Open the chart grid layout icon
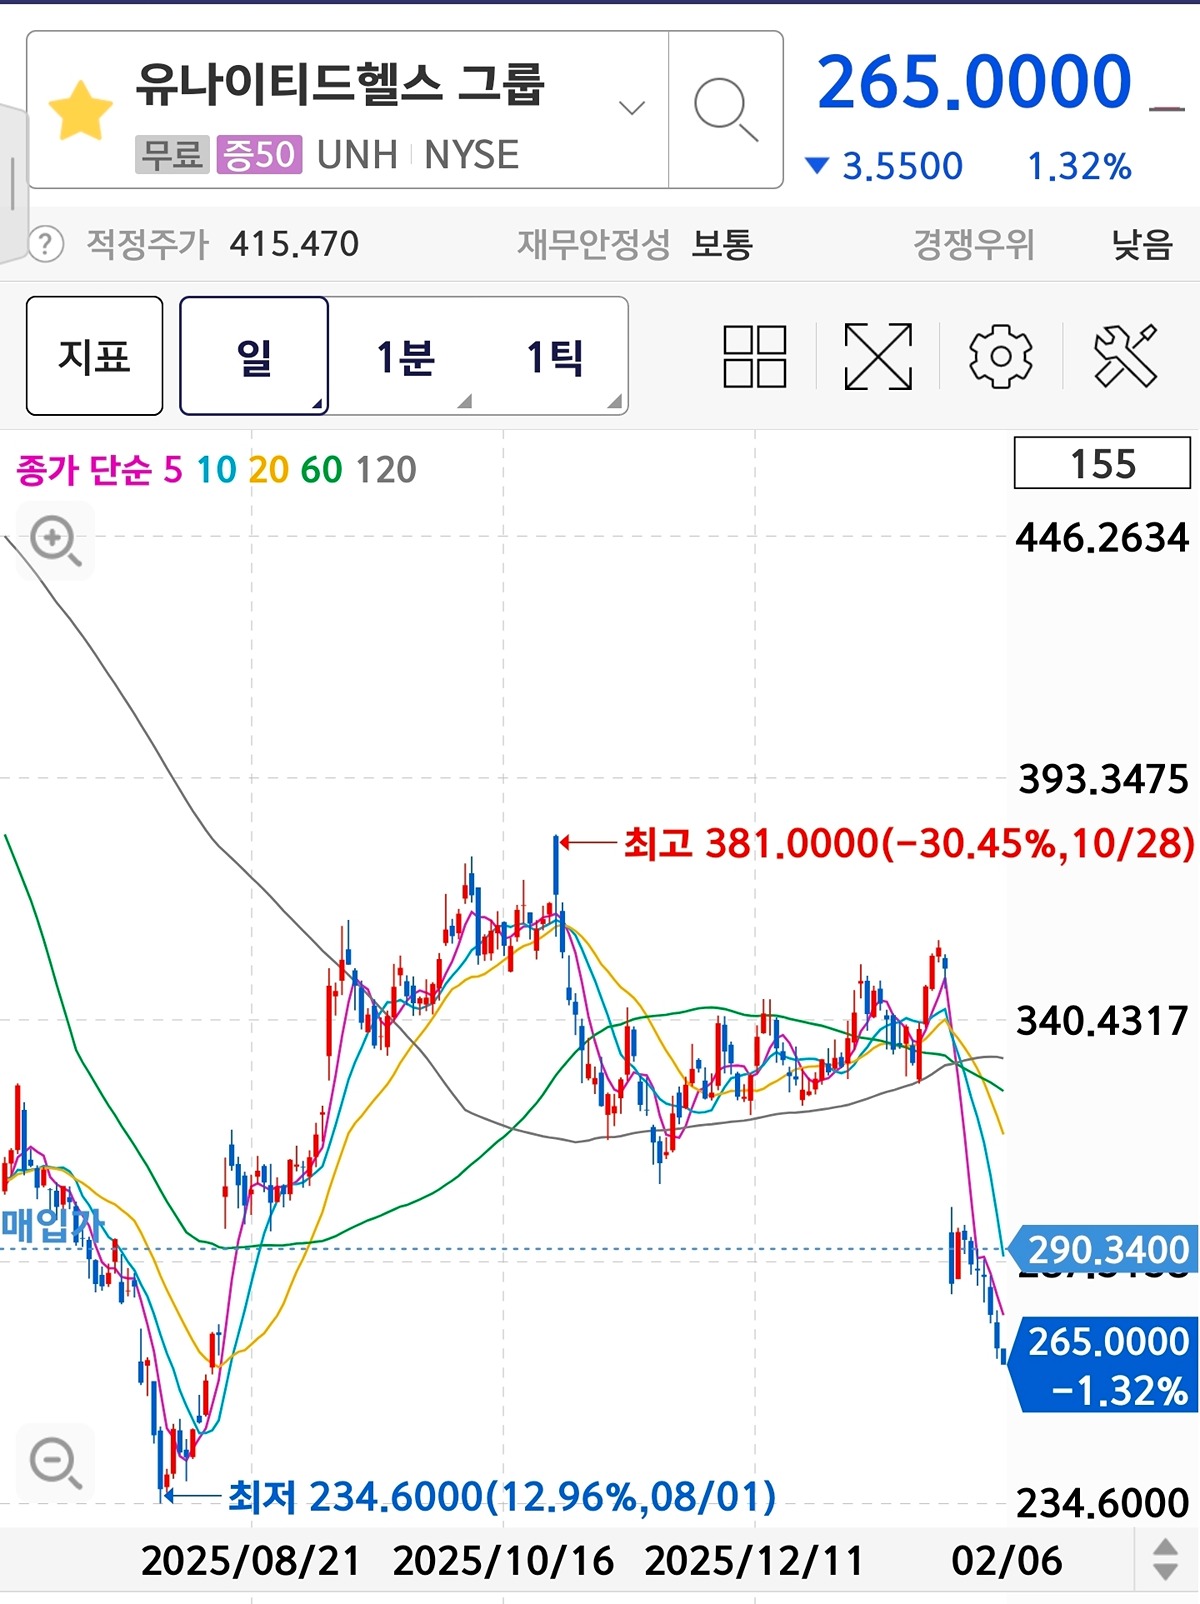Image resolution: width=1200 pixels, height=1604 pixels. coord(755,356)
